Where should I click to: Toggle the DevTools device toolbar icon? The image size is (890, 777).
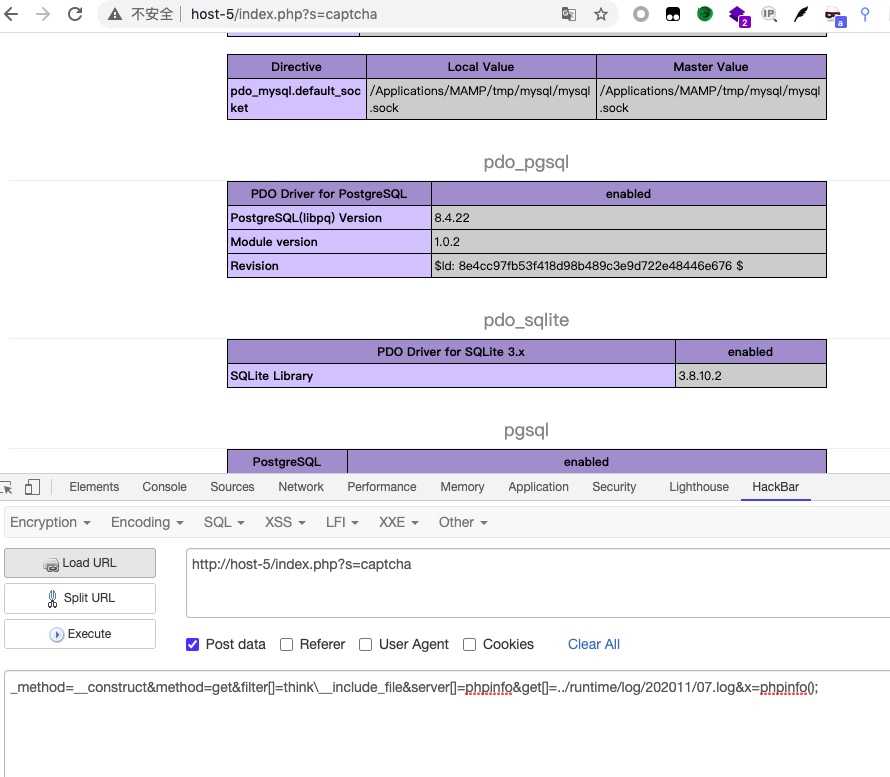pyautogui.click(x=32, y=487)
